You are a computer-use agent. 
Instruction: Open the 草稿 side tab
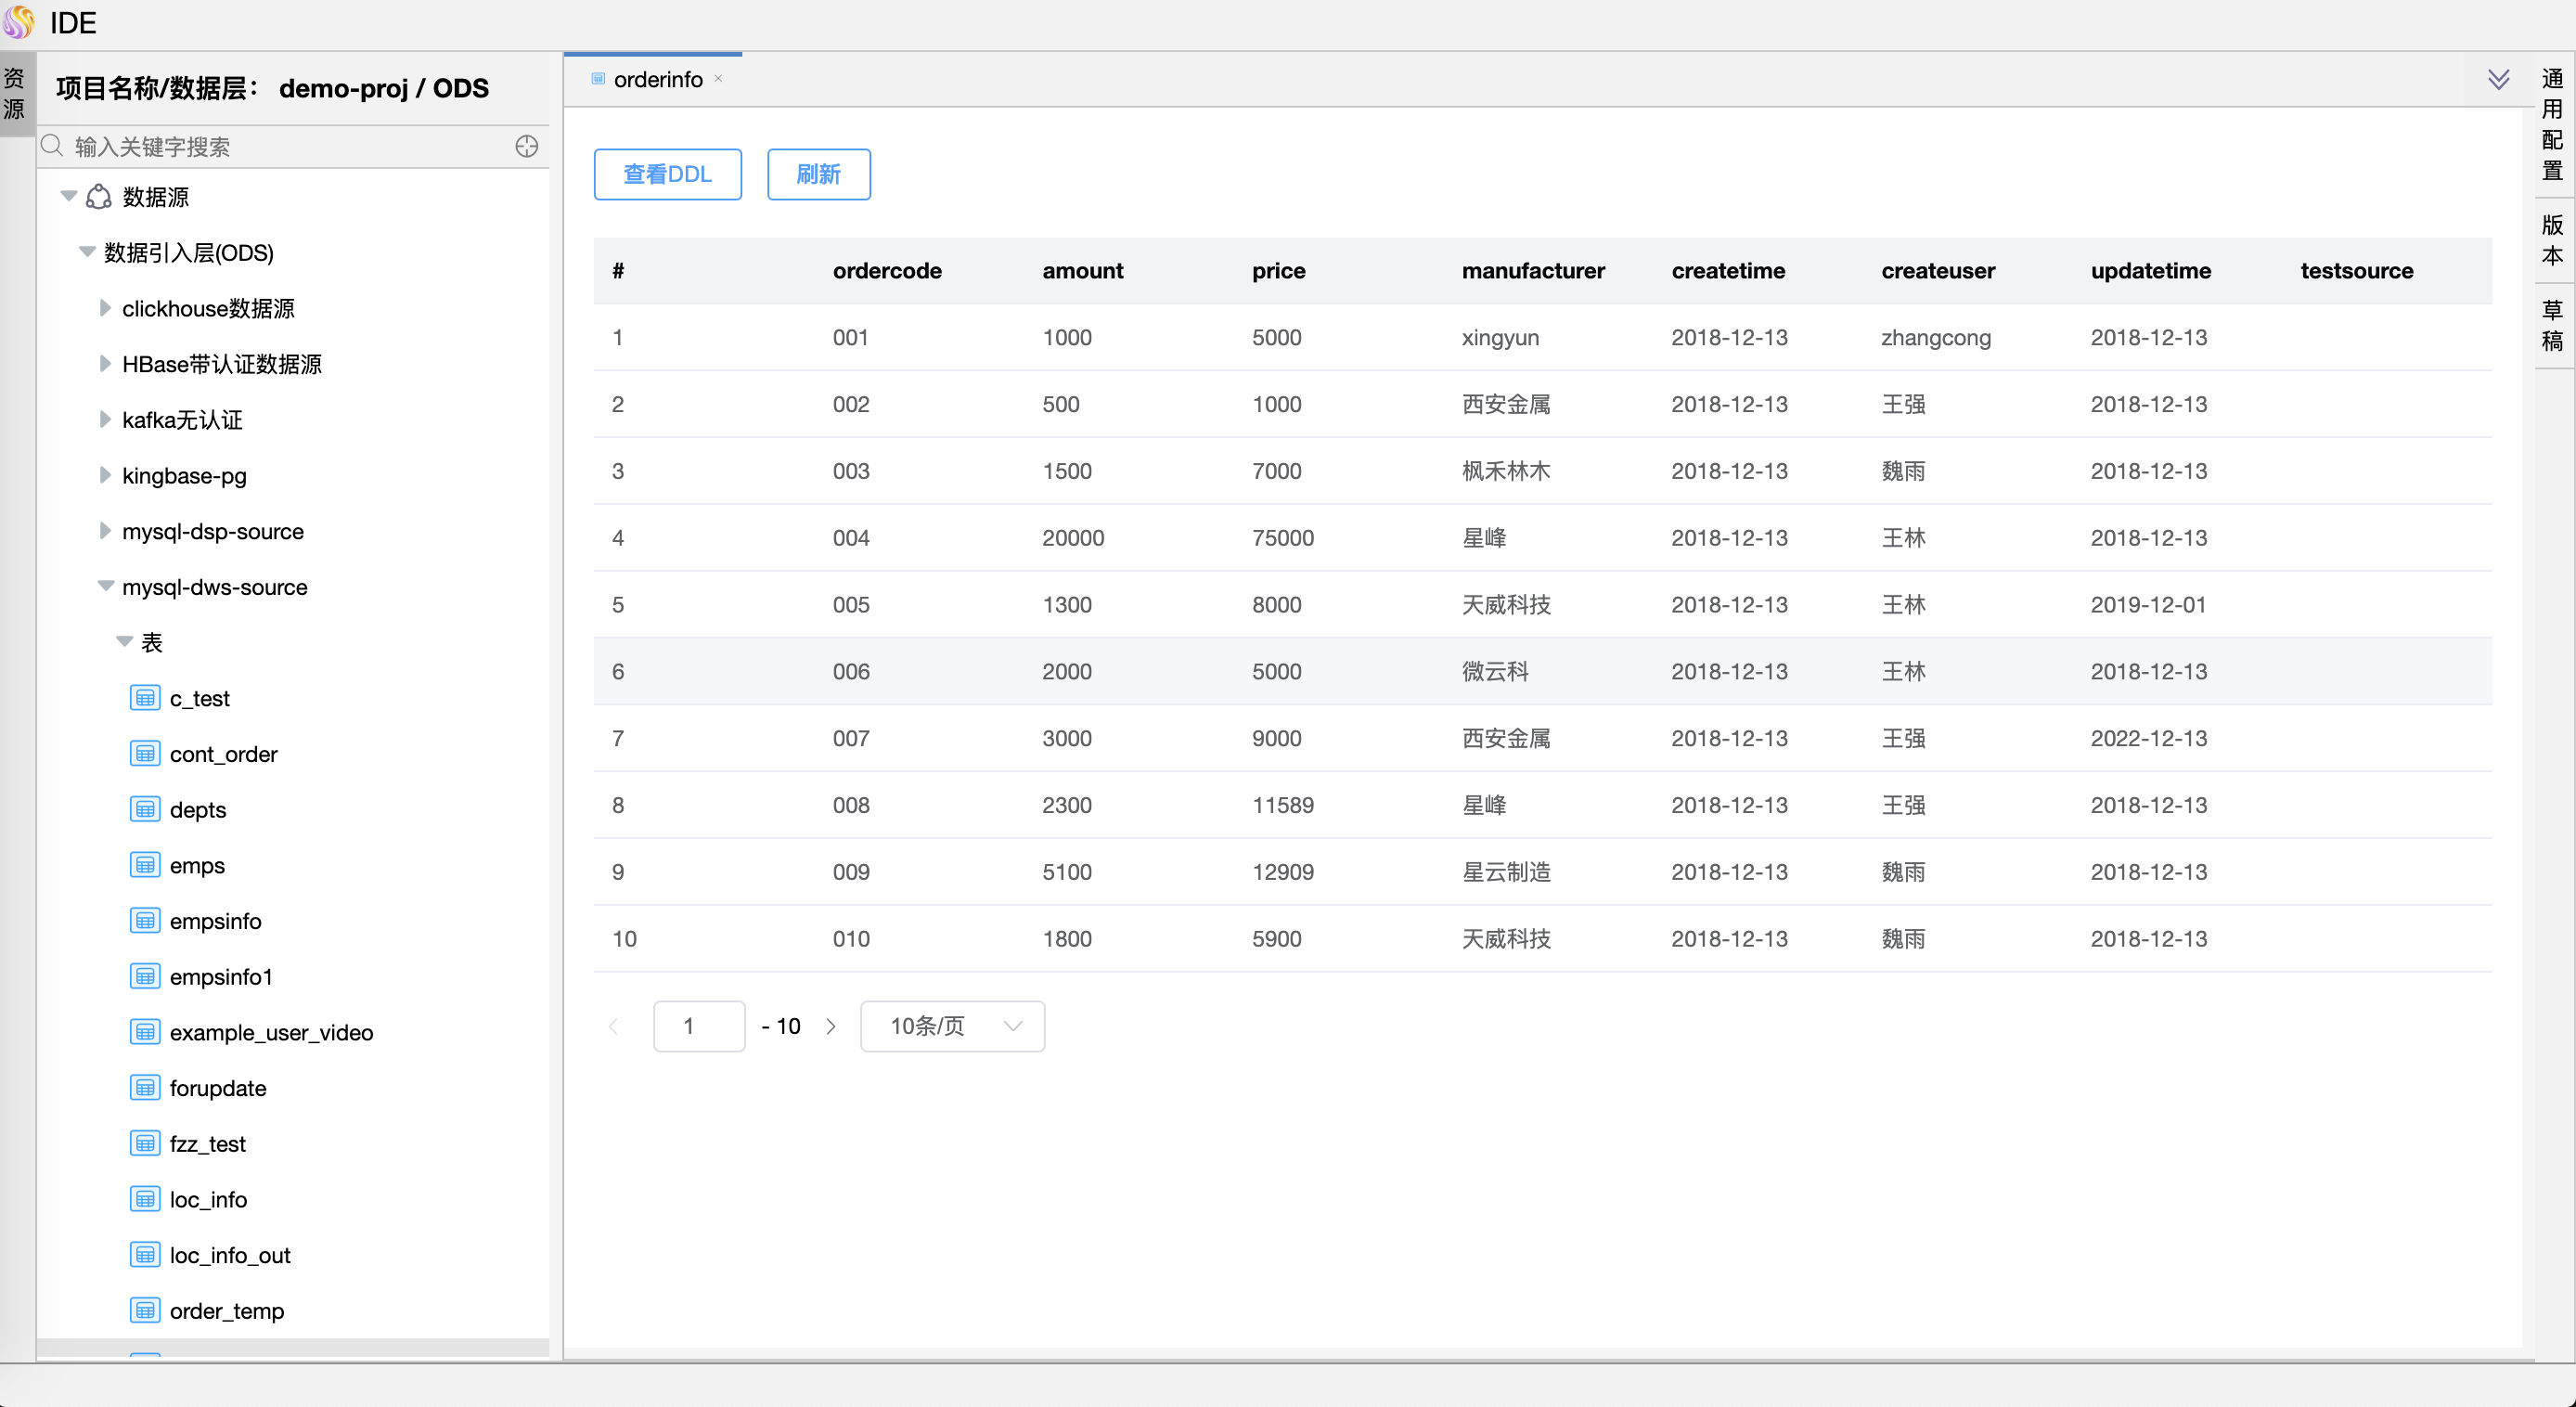[x=2552, y=325]
